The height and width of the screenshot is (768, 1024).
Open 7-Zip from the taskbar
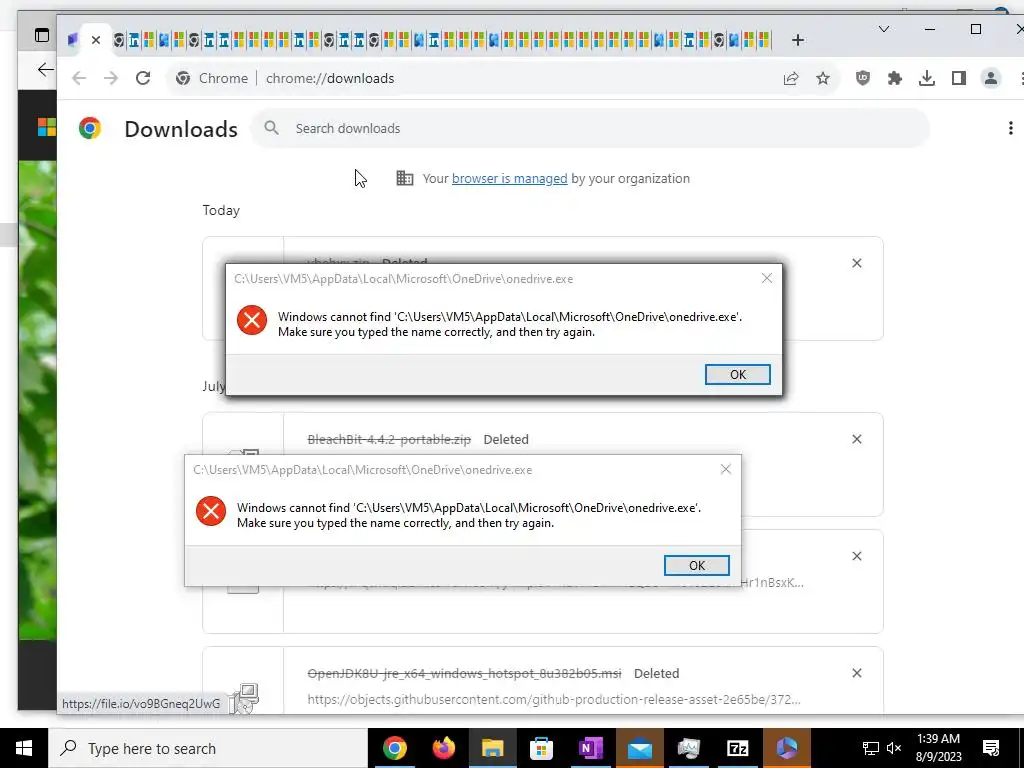coord(737,748)
